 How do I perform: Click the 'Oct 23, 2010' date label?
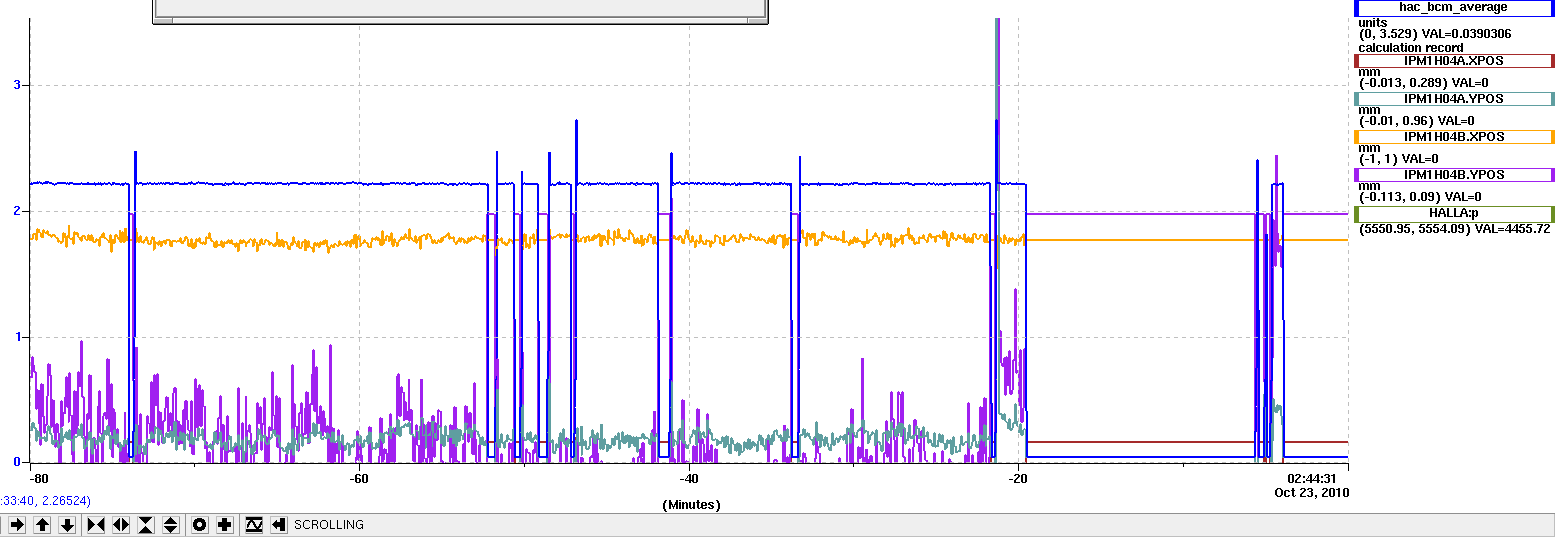tap(1311, 492)
